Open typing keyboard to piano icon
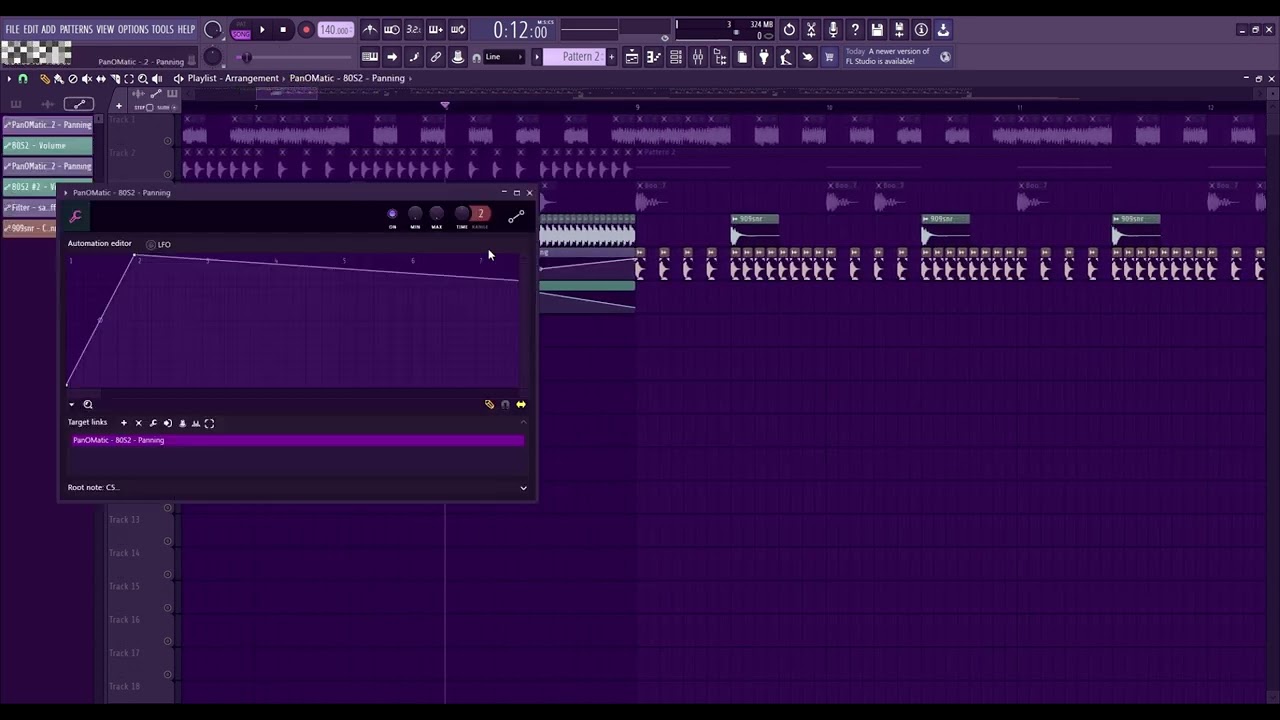1280x720 pixels. coord(370,57)
